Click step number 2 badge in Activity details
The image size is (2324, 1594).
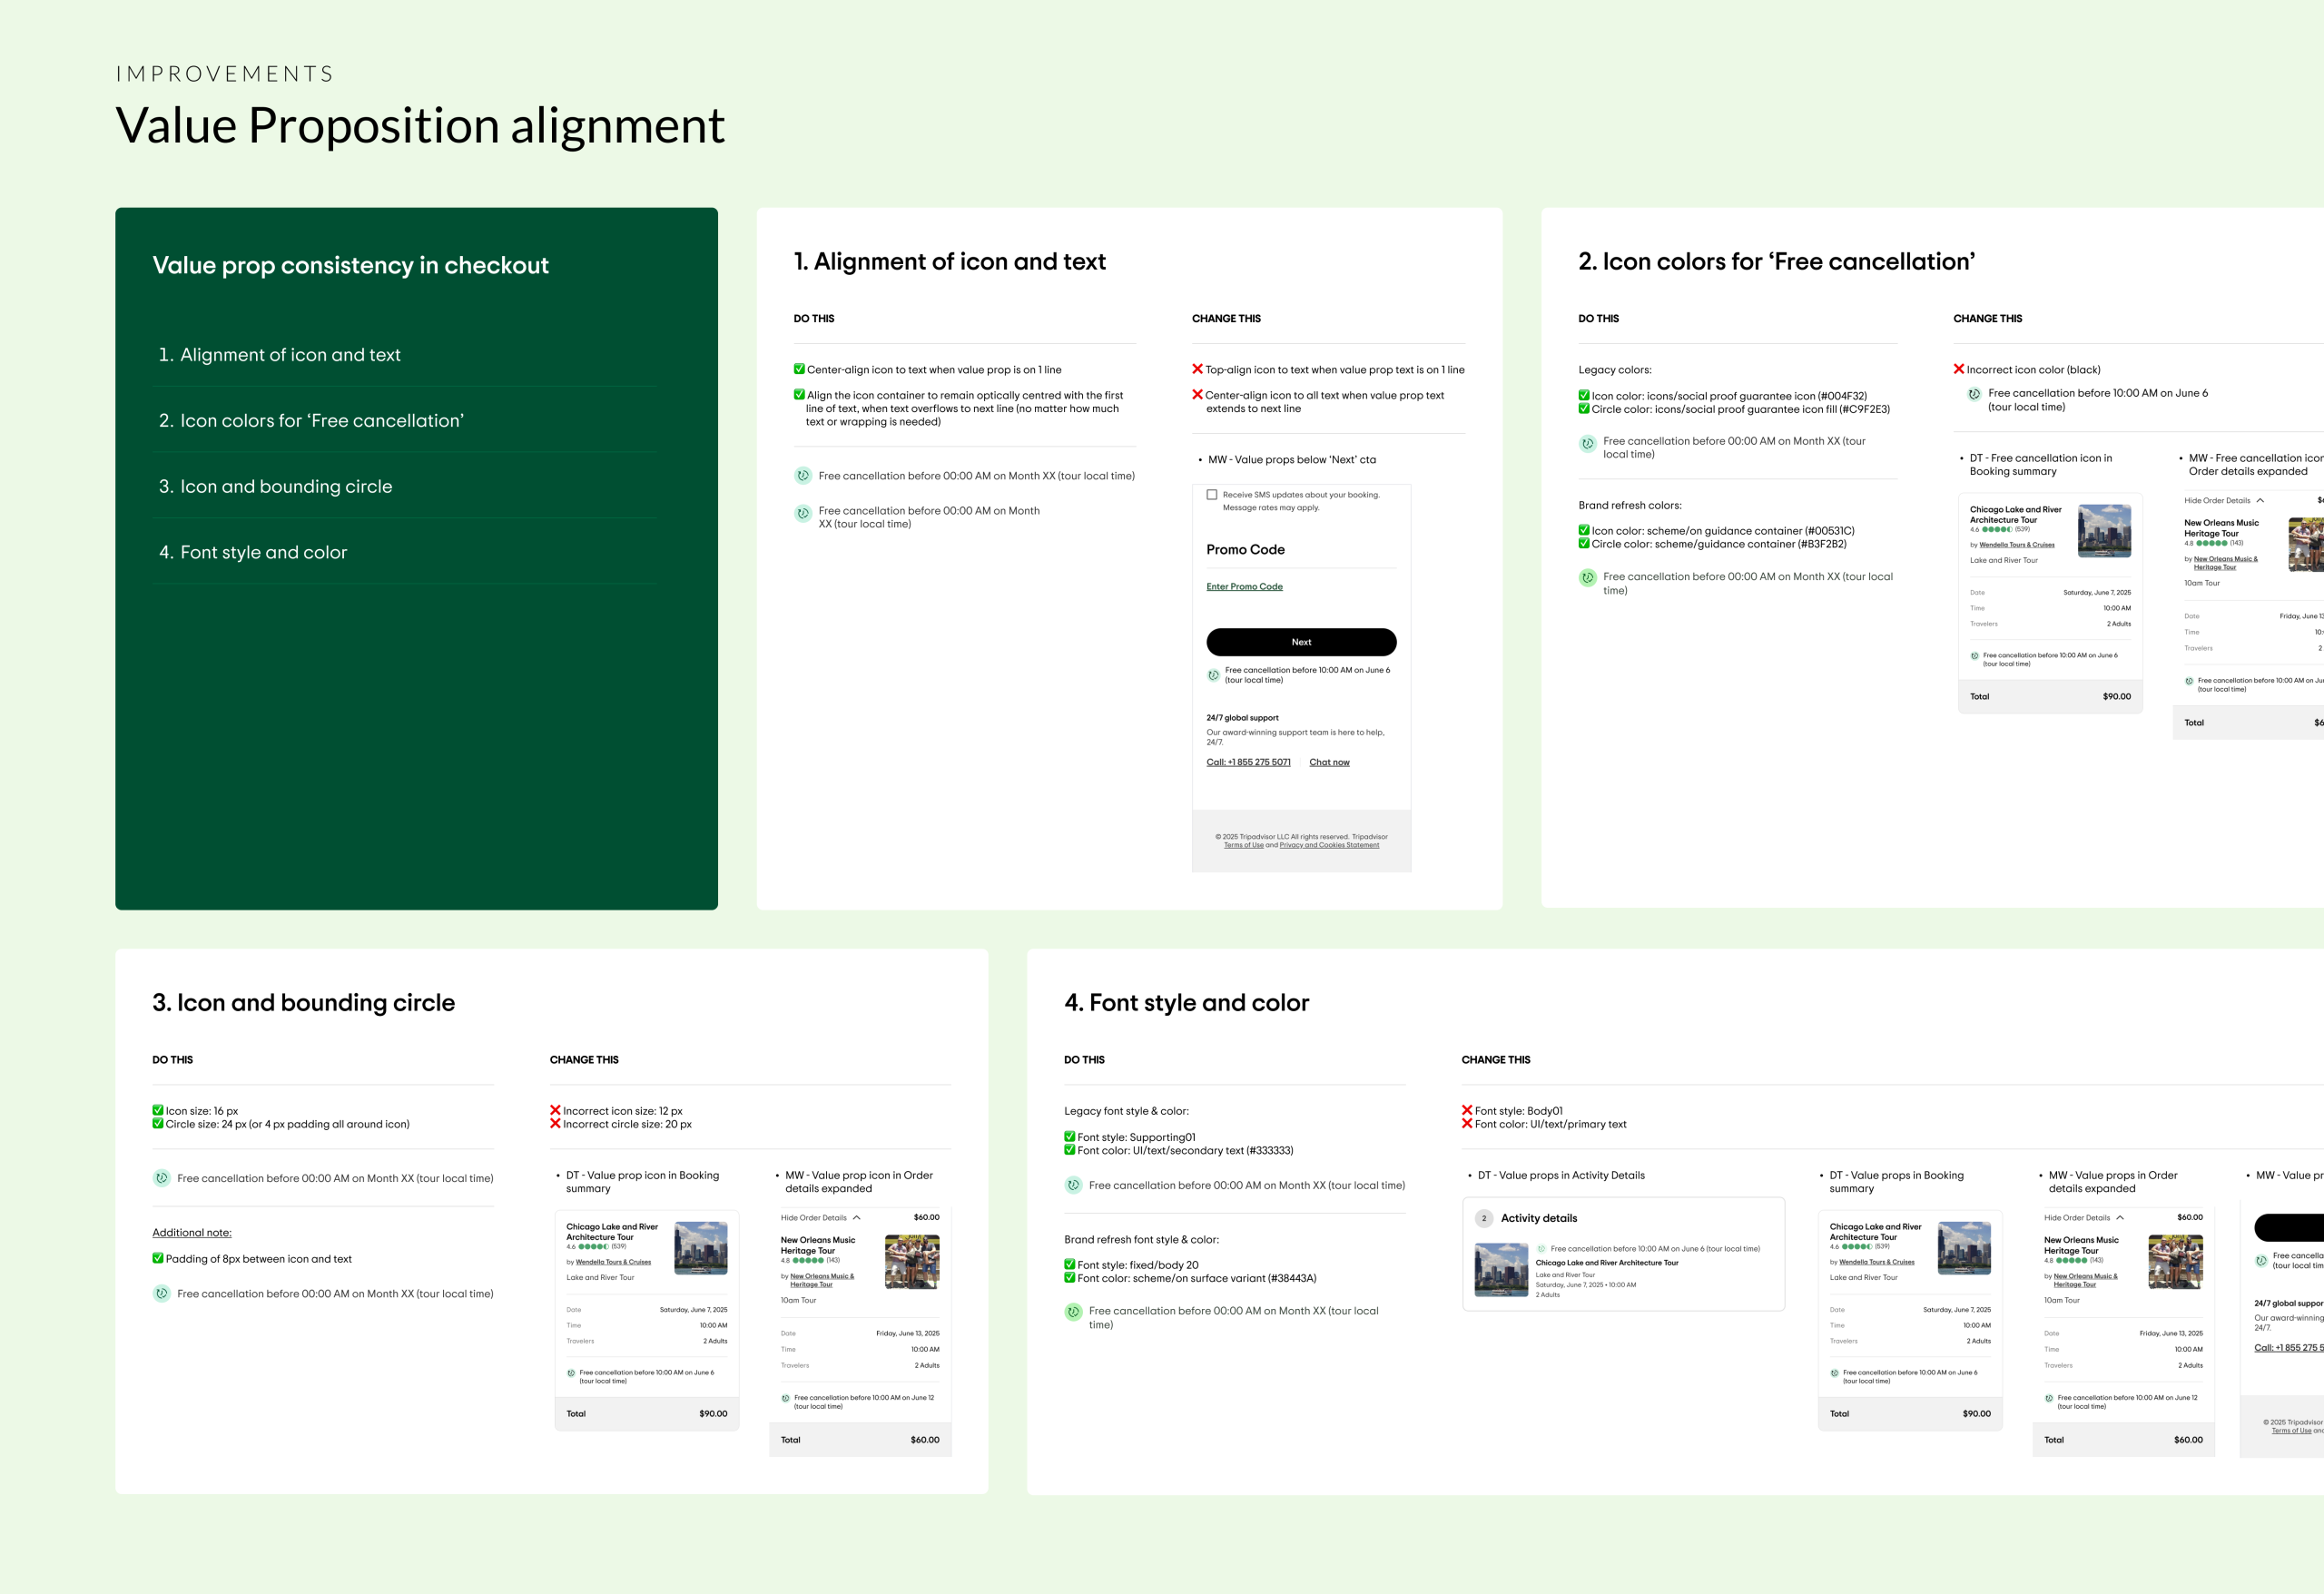click(x=1484, y=1218)
